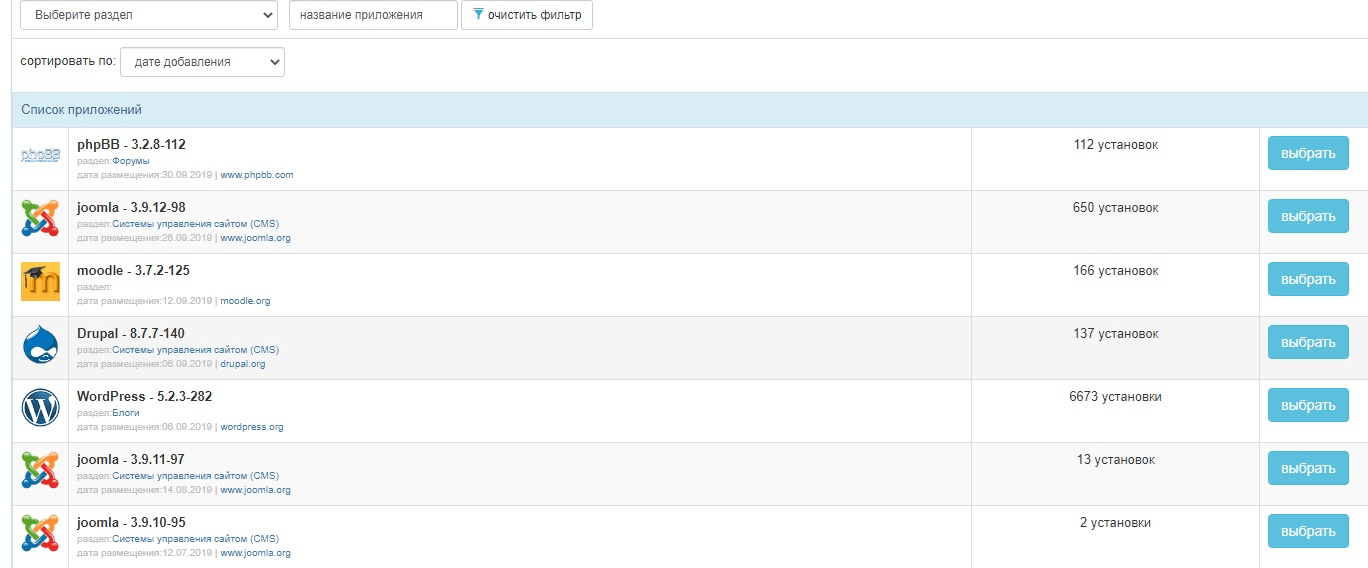Click the title 'joomla - 3.9.10-95'
1368x568 pixels.
click(x=131, y=522)
